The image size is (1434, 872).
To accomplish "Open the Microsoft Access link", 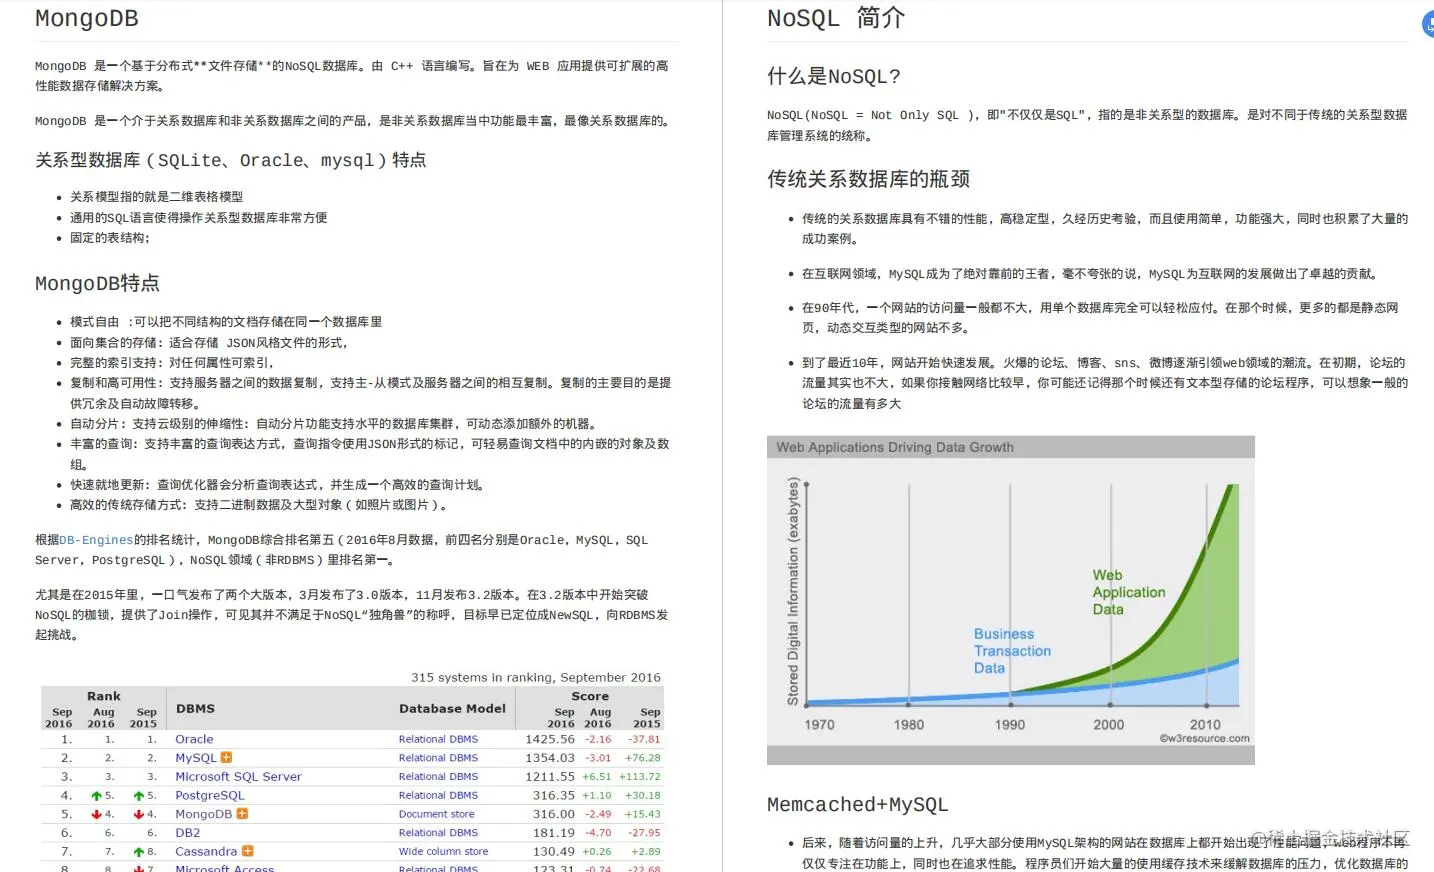I will [224, 868].
